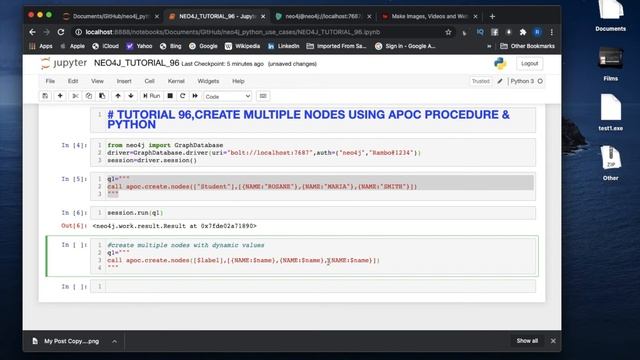This screenshot has height=360, width=640.
Task: Rename notebook title NEO4J_TUTORIAL_96
Action: 136,63
